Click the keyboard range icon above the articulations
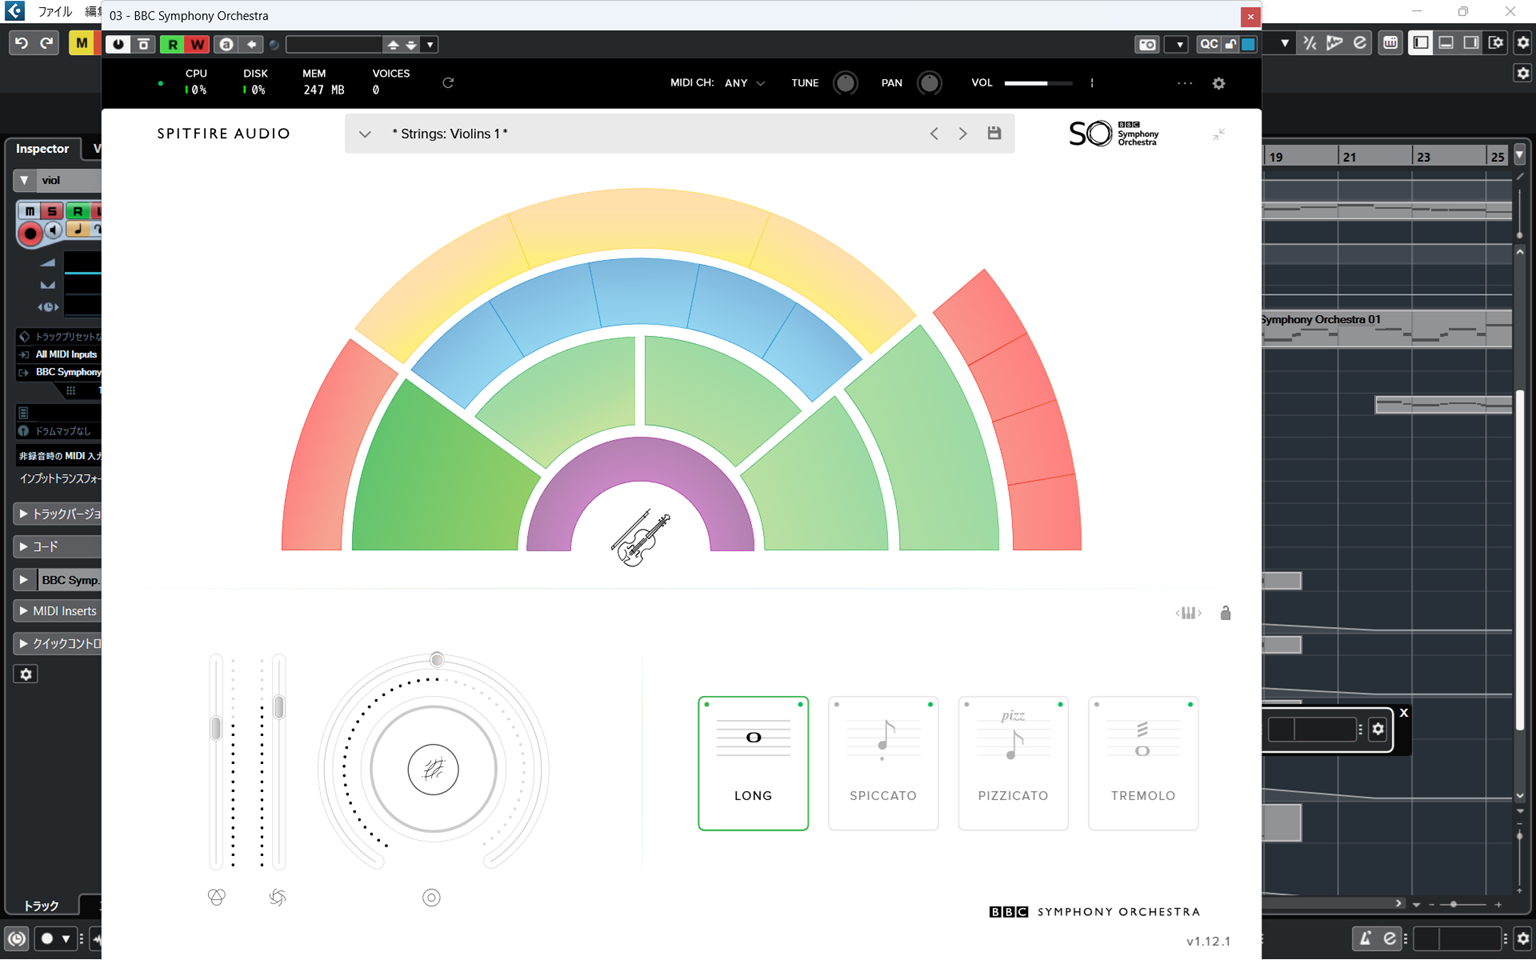This screenshot has width=1536, height=960. click(1188, 613)
